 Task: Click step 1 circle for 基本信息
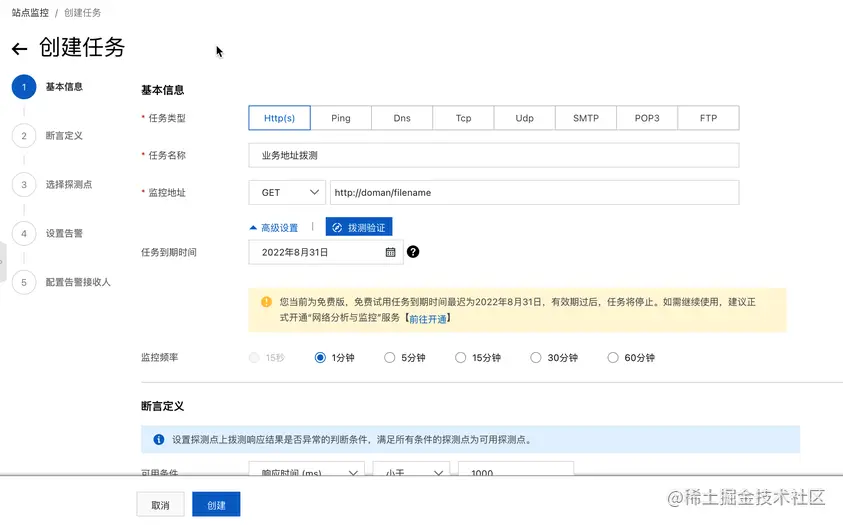24,87
